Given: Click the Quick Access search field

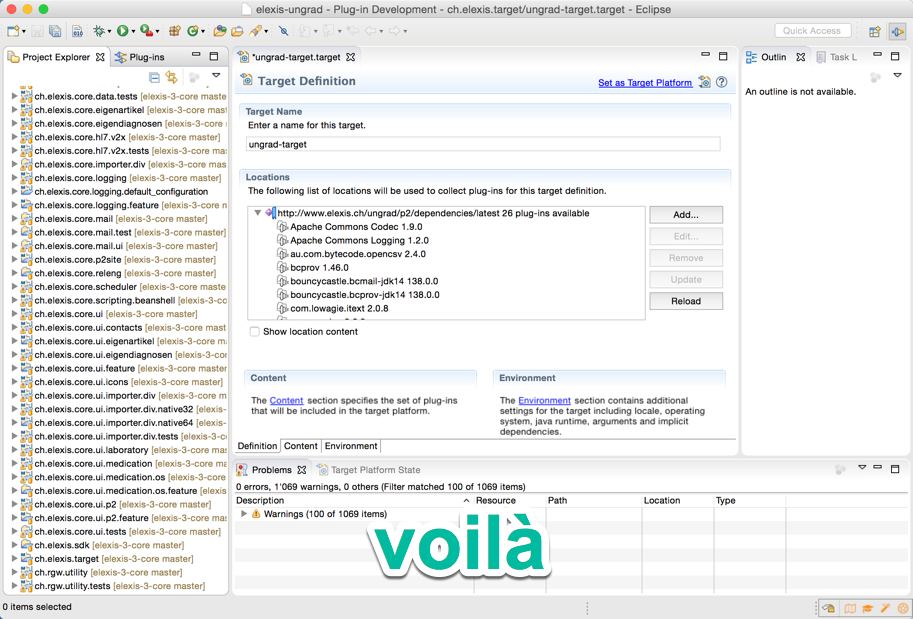Looking at the screenshot, I should pyautogui.click(x=812, y=31).
